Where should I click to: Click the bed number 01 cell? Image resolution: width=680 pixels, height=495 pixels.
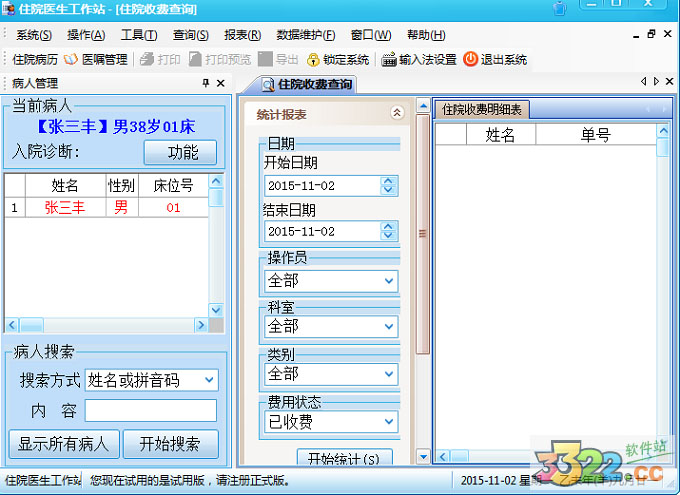173,207
